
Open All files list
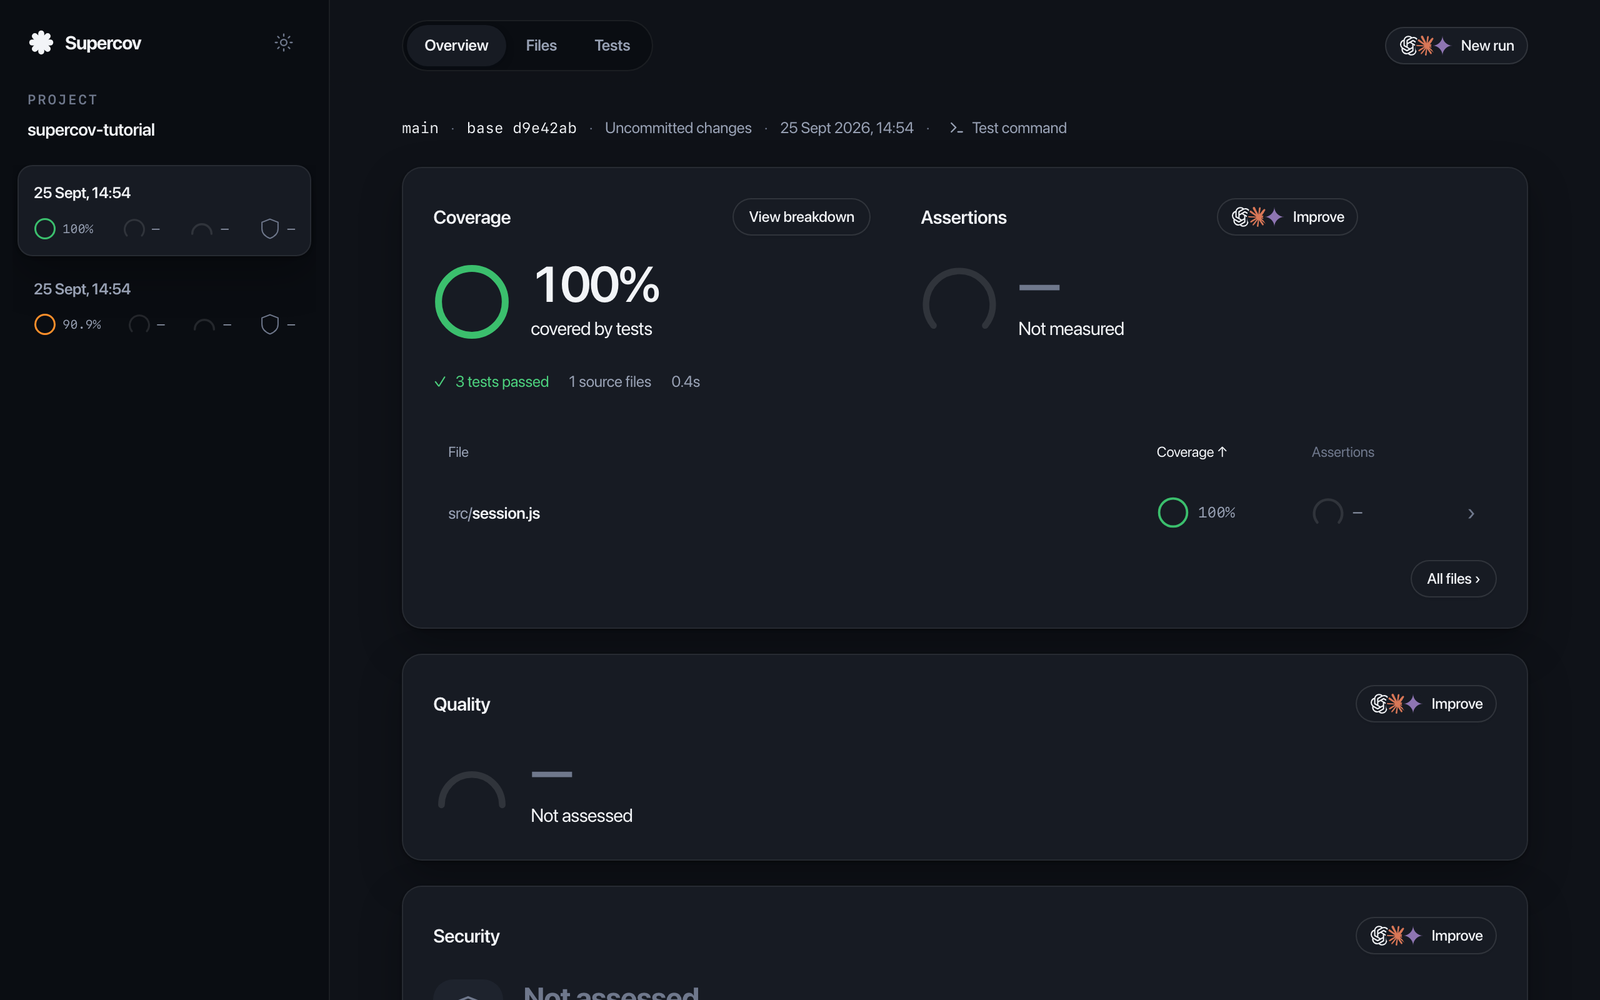pos(1453,579)
